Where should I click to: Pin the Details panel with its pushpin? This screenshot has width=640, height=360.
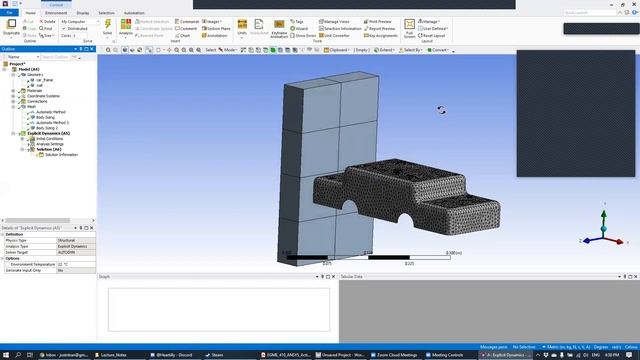coord(81,228)
